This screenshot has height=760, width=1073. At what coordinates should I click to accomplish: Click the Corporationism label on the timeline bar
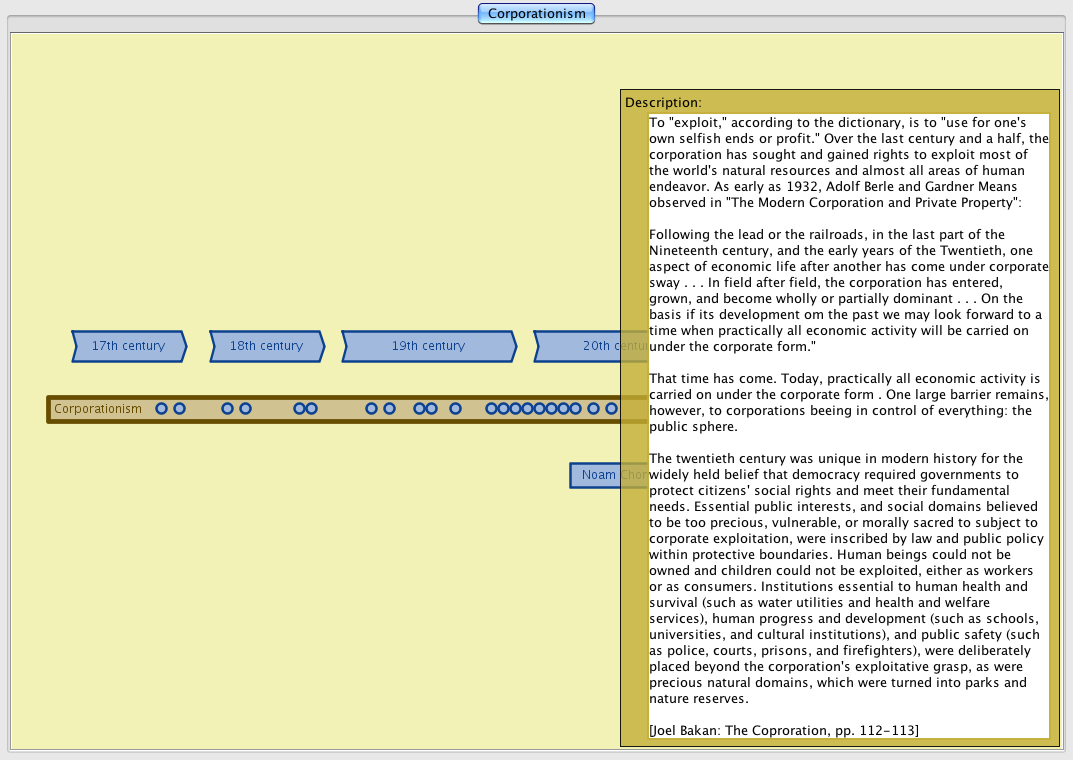98,409
